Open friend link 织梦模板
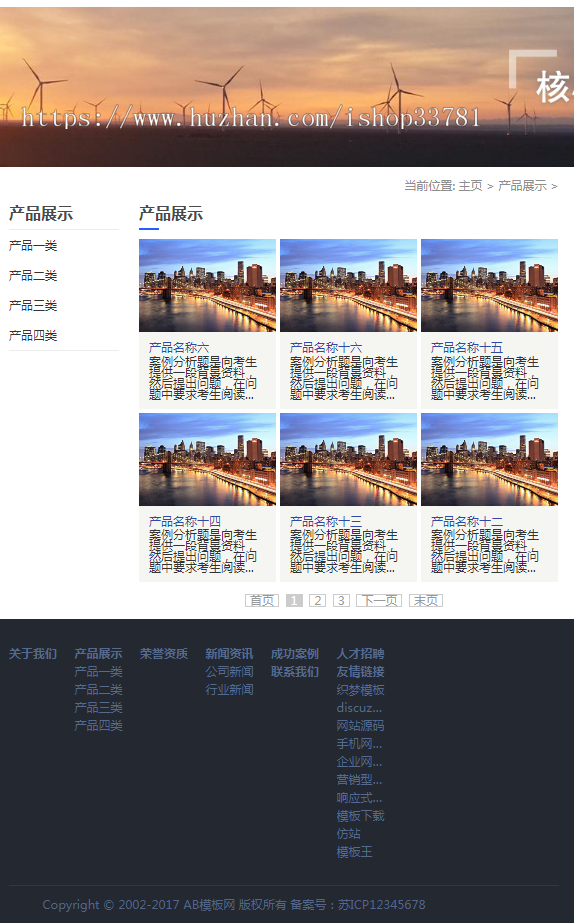The width and height of the screenshot is (574, 924). [x=360, y=689]
